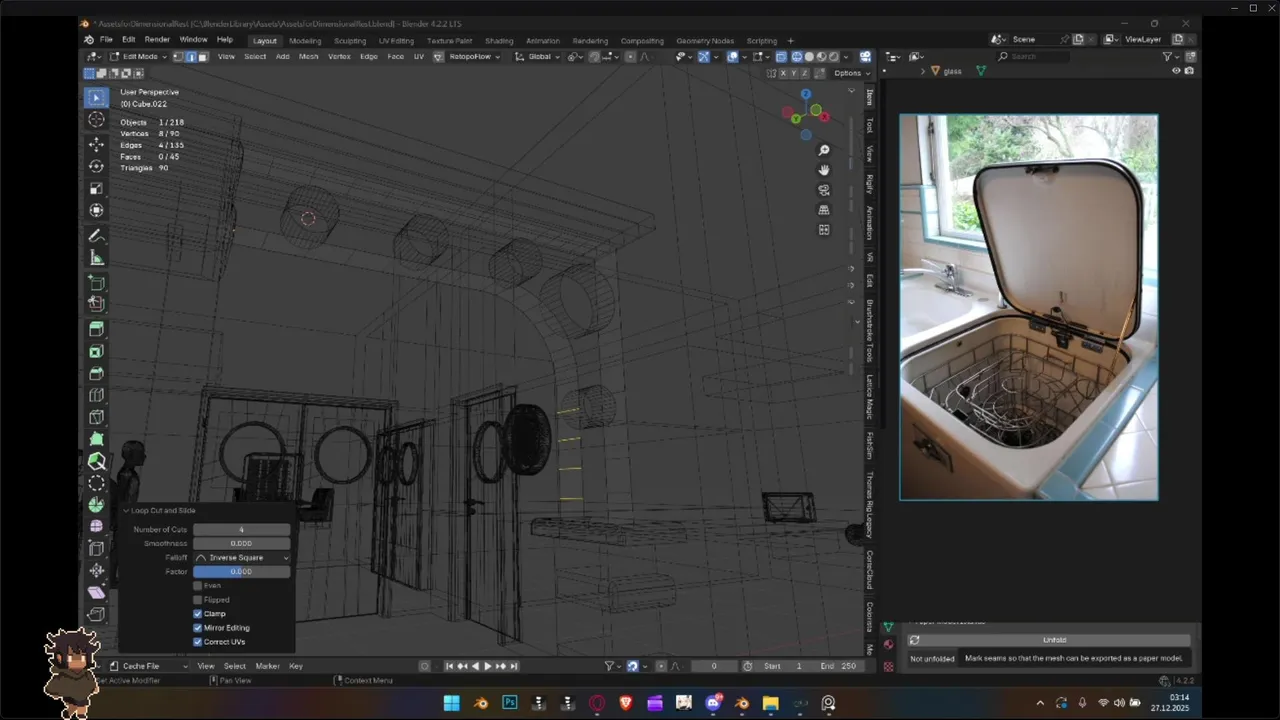Switch to edge select mode
Viewport: 1280px width, 720px height.
click(x=191, y=57)
